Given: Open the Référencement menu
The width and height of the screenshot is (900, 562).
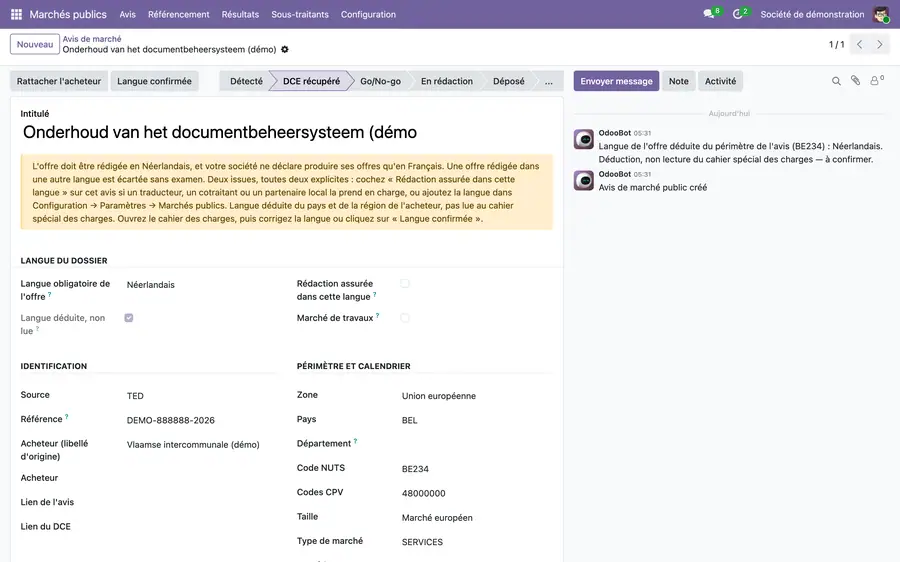Looking at the screenshot, I should click(x=179, y=14).
